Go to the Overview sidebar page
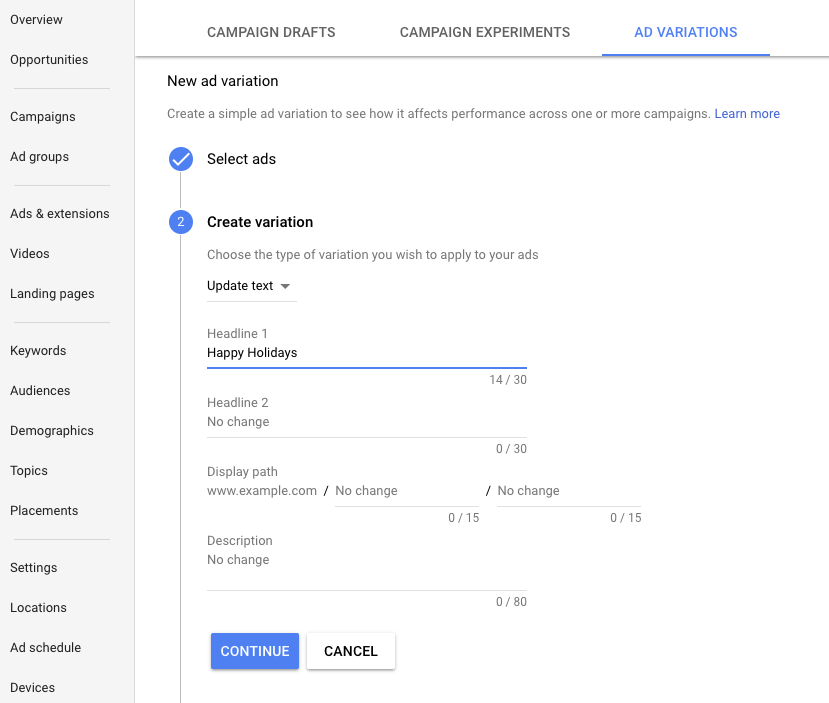Image resolution: width=829 pixels, height=703 pixels. 36,20
